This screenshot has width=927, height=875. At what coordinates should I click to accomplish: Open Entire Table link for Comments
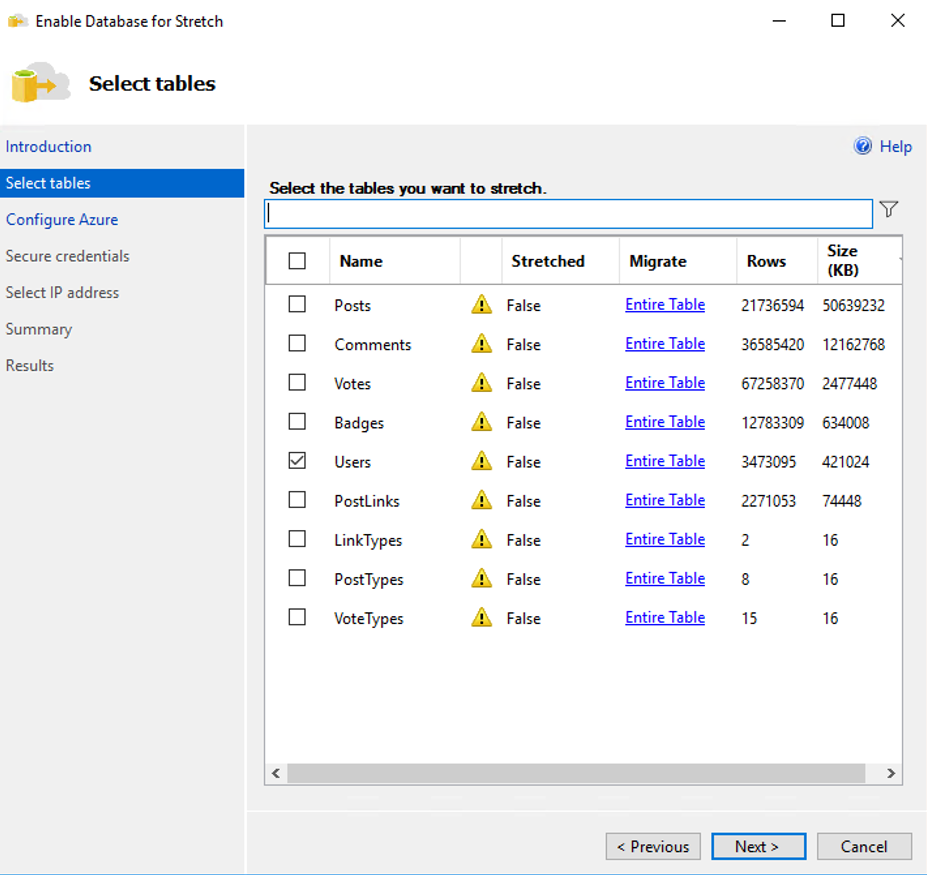(x=665, y=344)
